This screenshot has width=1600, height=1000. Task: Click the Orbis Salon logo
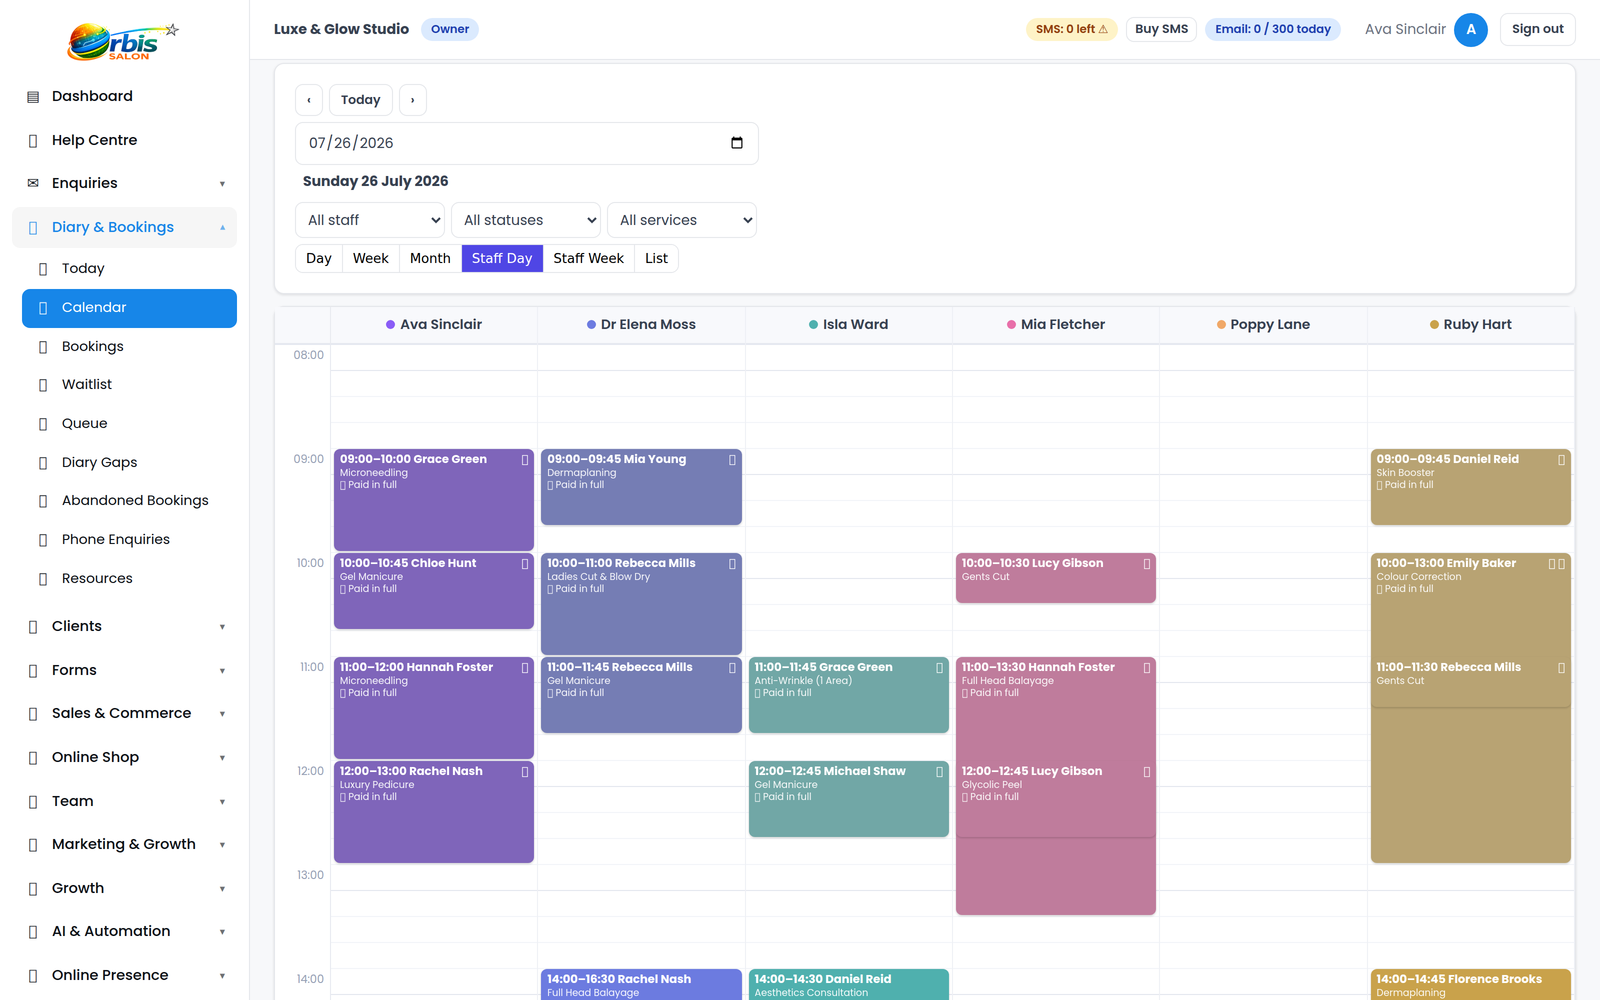tap(123, 42)
